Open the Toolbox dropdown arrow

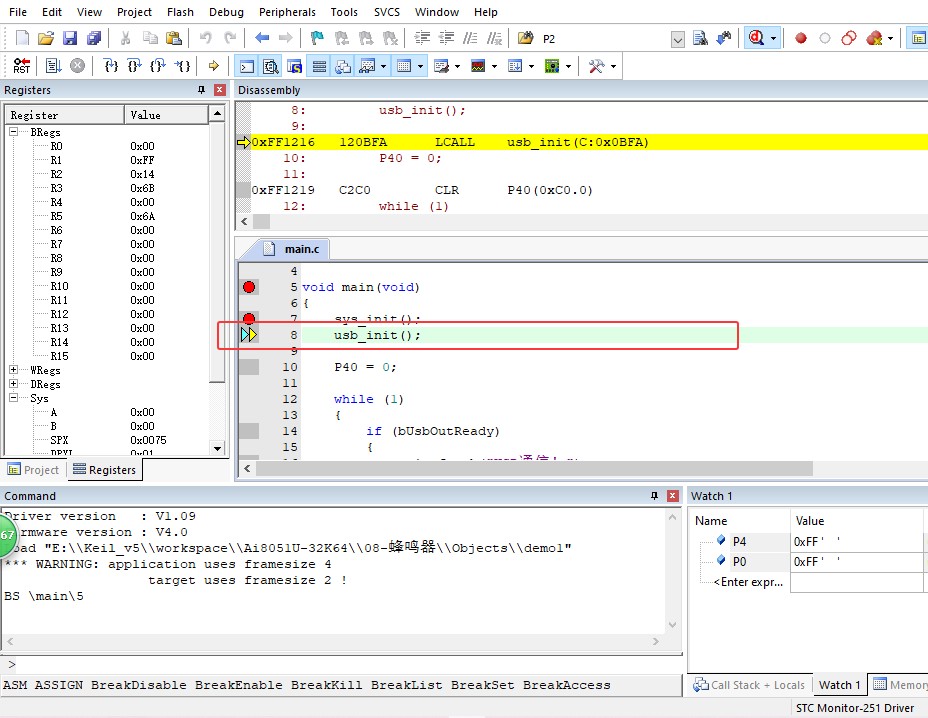(x=613, y=66)
